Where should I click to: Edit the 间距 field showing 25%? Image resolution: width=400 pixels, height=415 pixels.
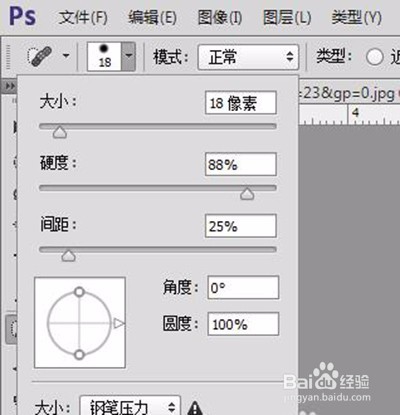(x=241, y=226)
